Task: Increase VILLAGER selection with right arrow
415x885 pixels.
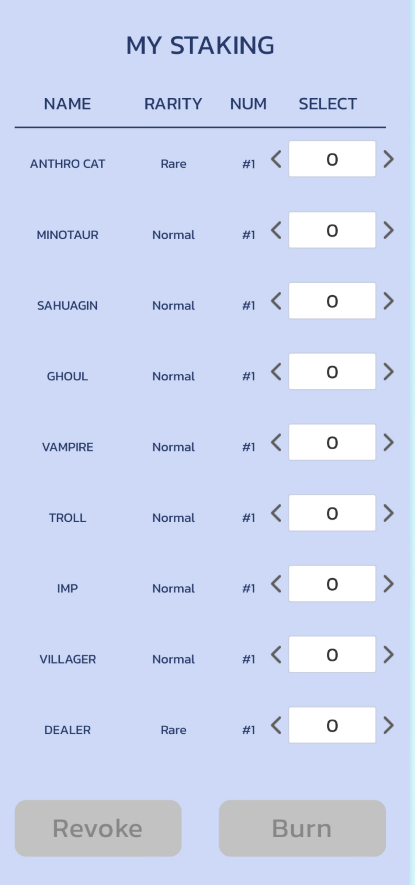Action: point(388,655)
